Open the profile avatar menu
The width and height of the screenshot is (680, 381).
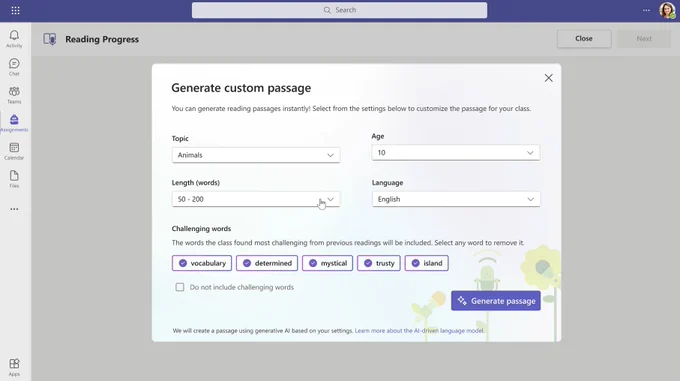(667, 10)
